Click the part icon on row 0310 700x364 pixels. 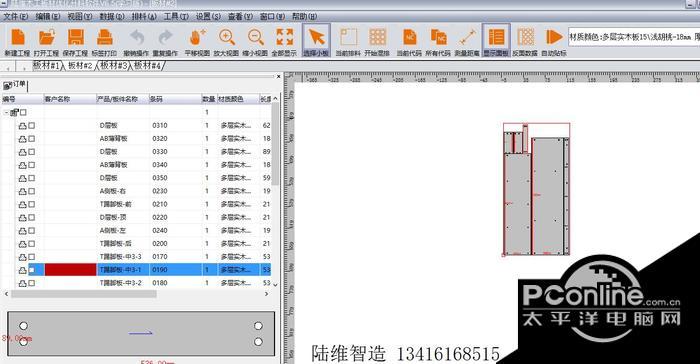22,126
